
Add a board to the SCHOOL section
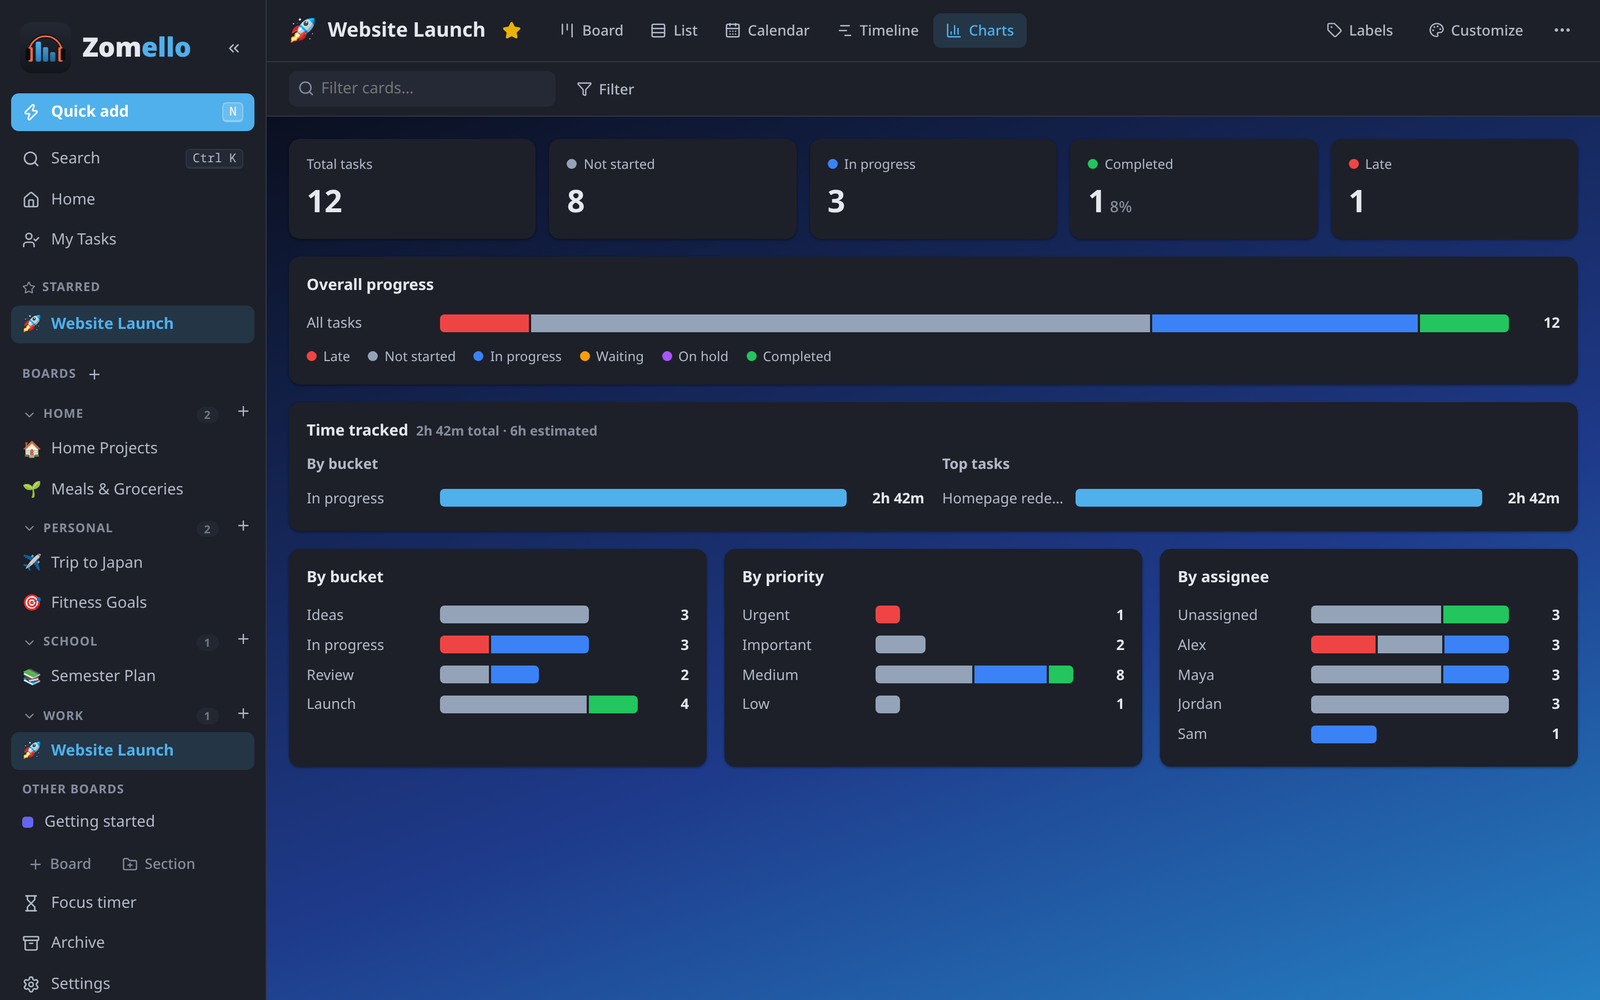(243, 640)
